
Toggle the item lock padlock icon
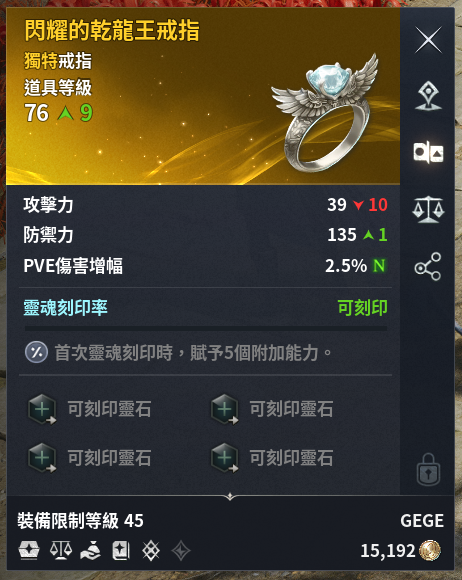pos(428,469)
